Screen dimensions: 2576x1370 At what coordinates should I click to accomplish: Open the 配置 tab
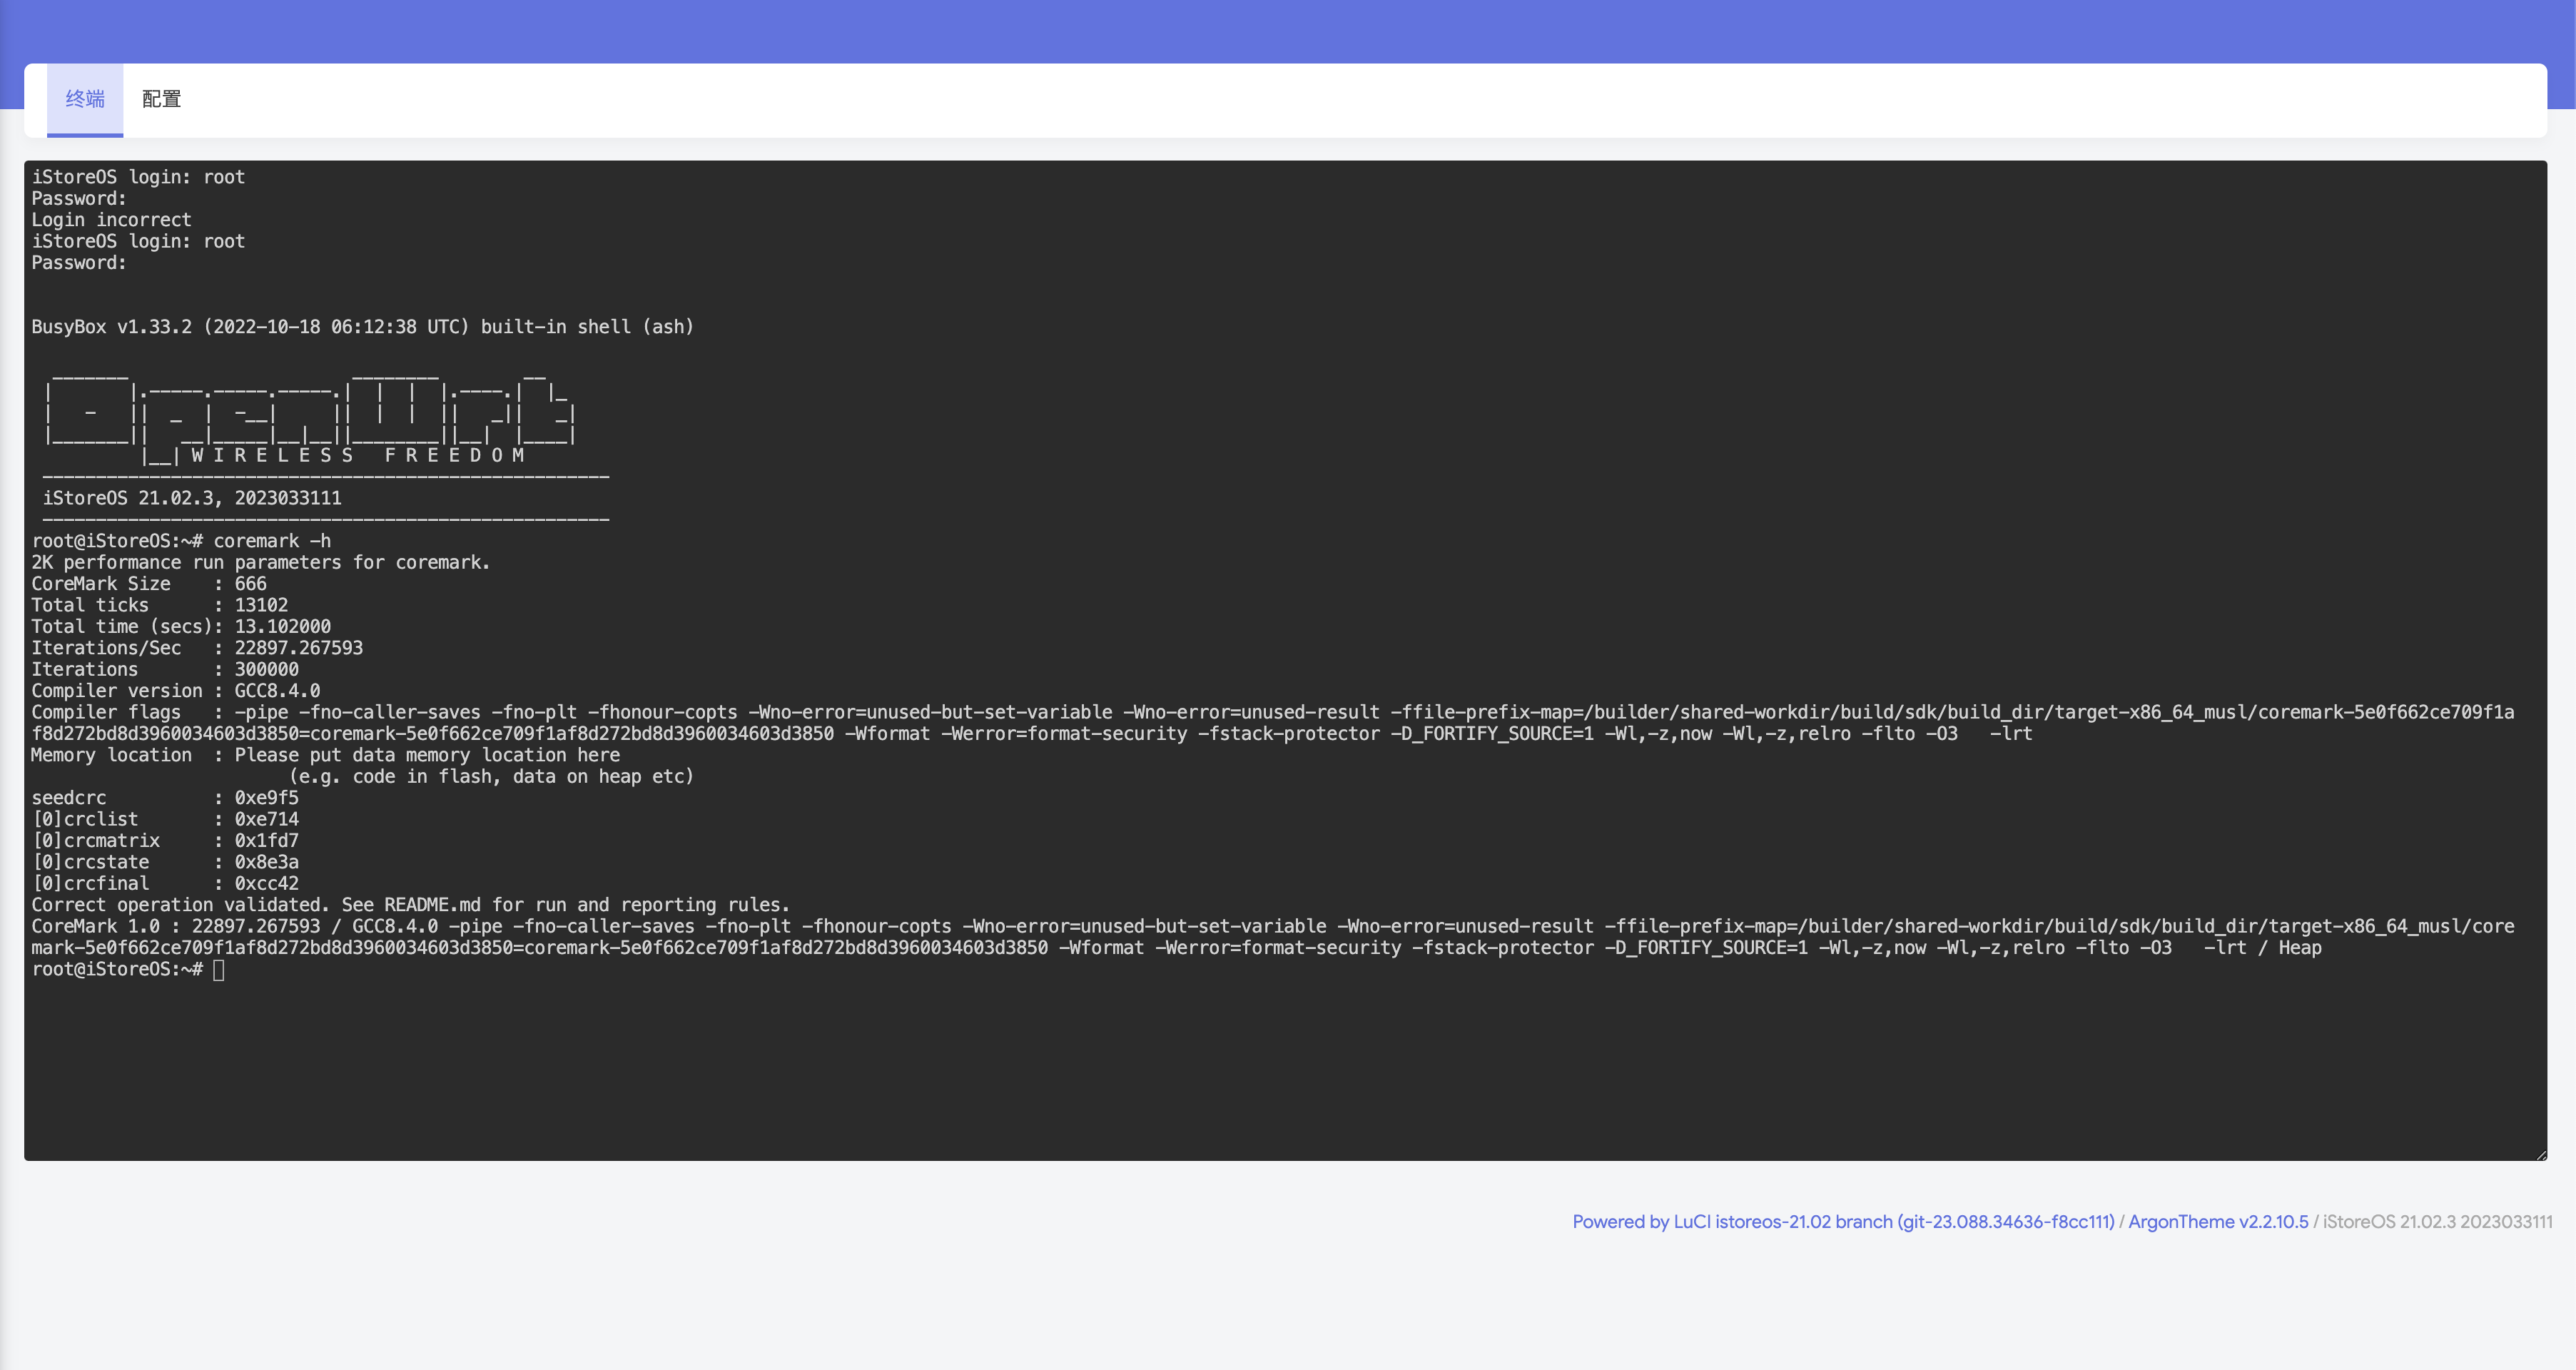pos(161,99)
